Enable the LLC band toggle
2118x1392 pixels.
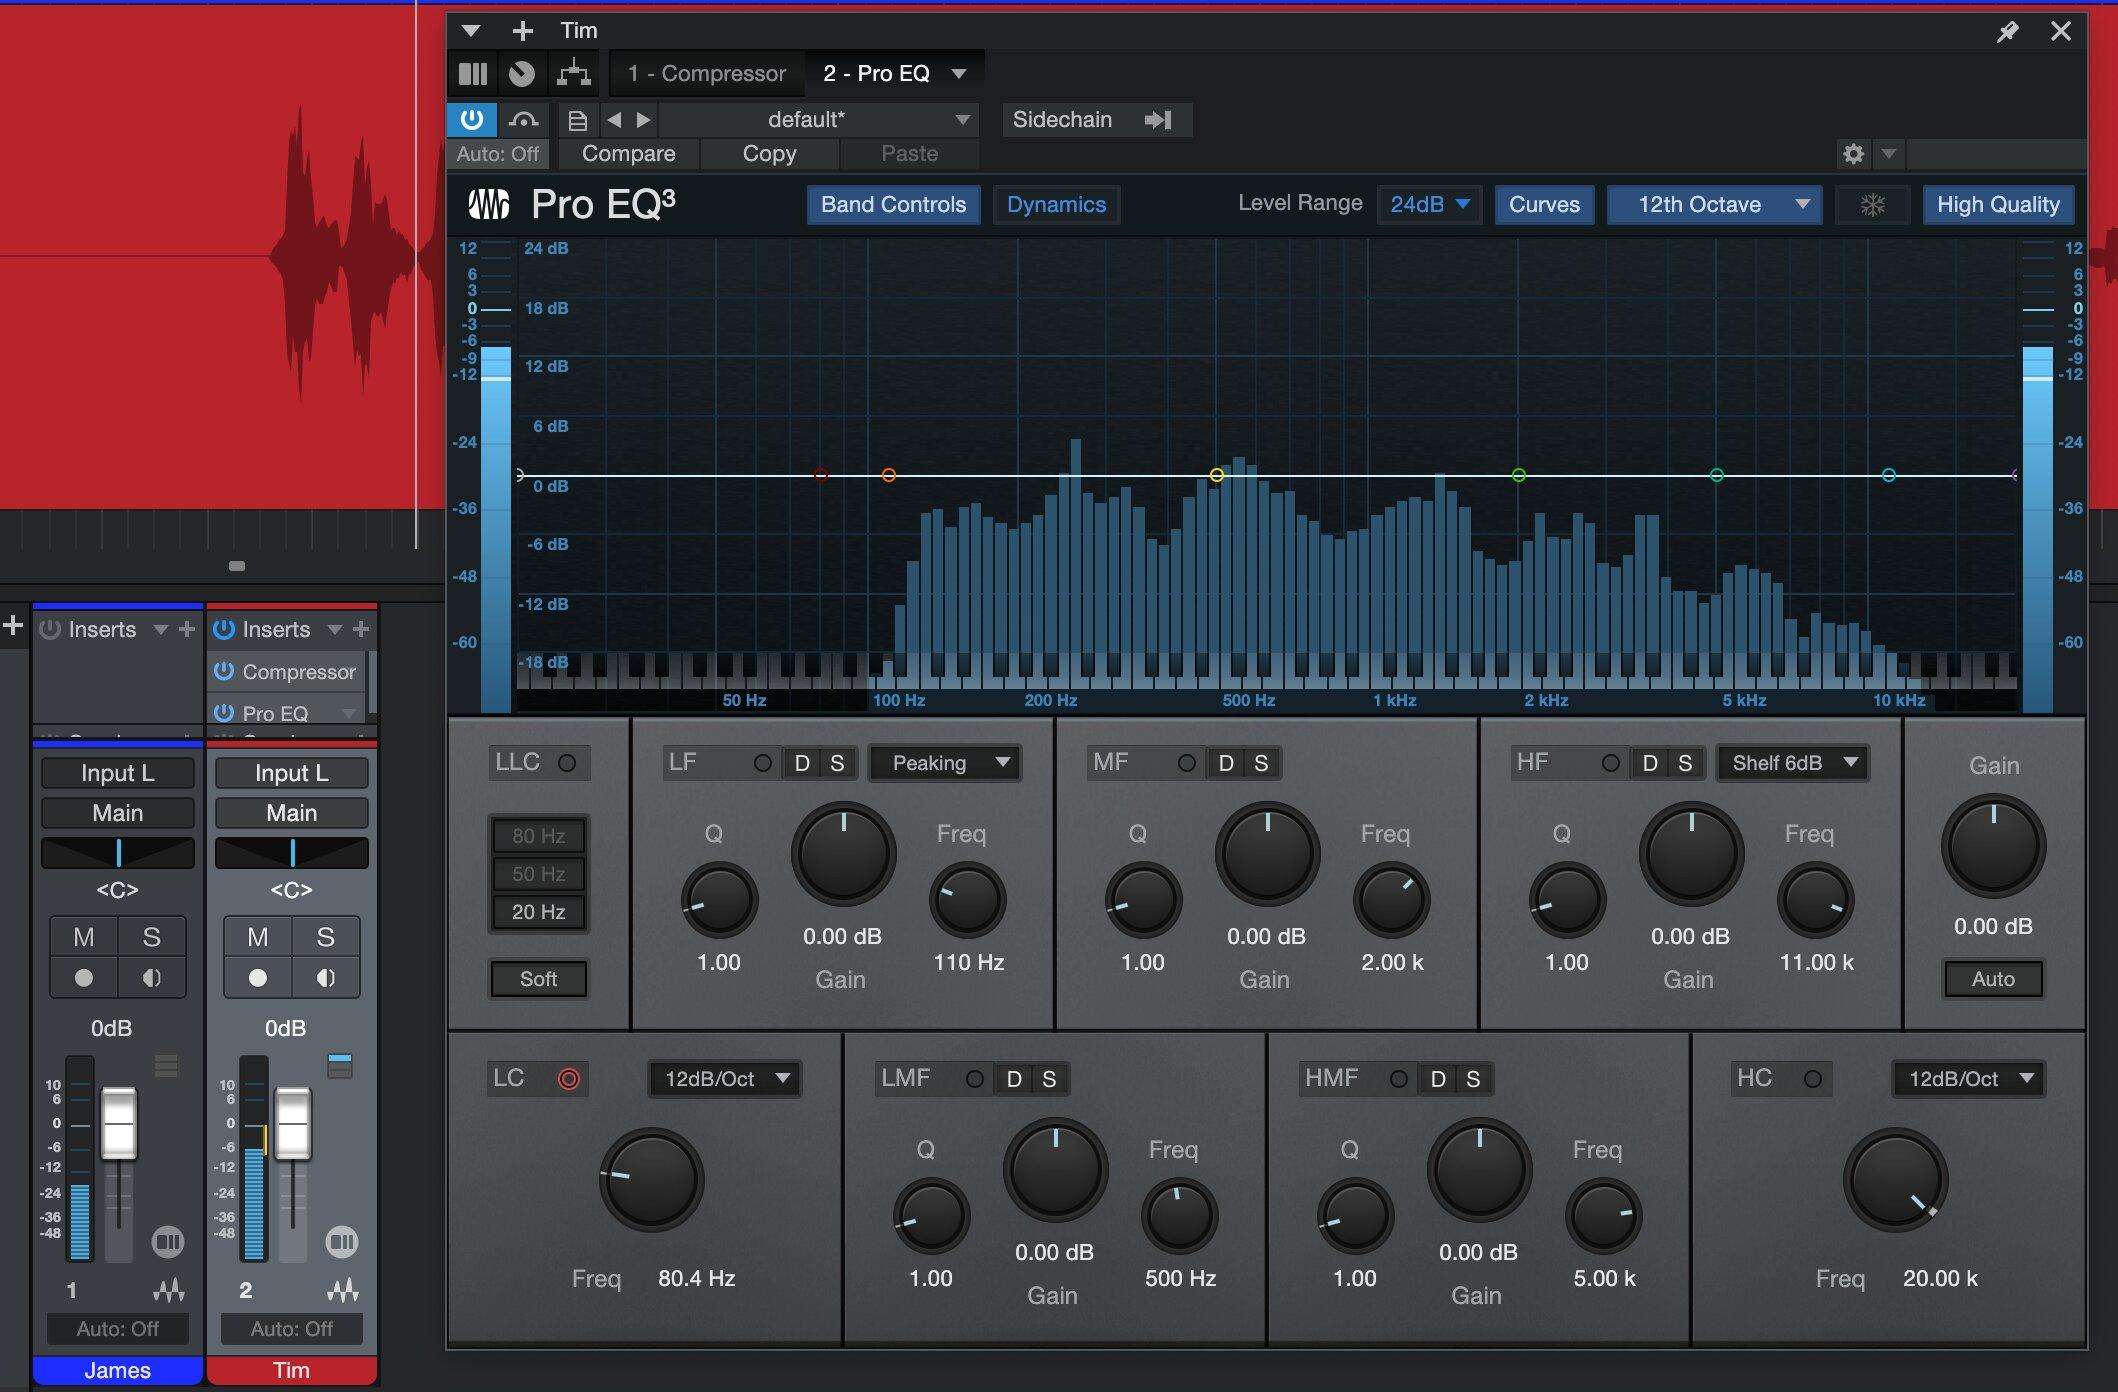pyautogui.click(x=566, y=763)
